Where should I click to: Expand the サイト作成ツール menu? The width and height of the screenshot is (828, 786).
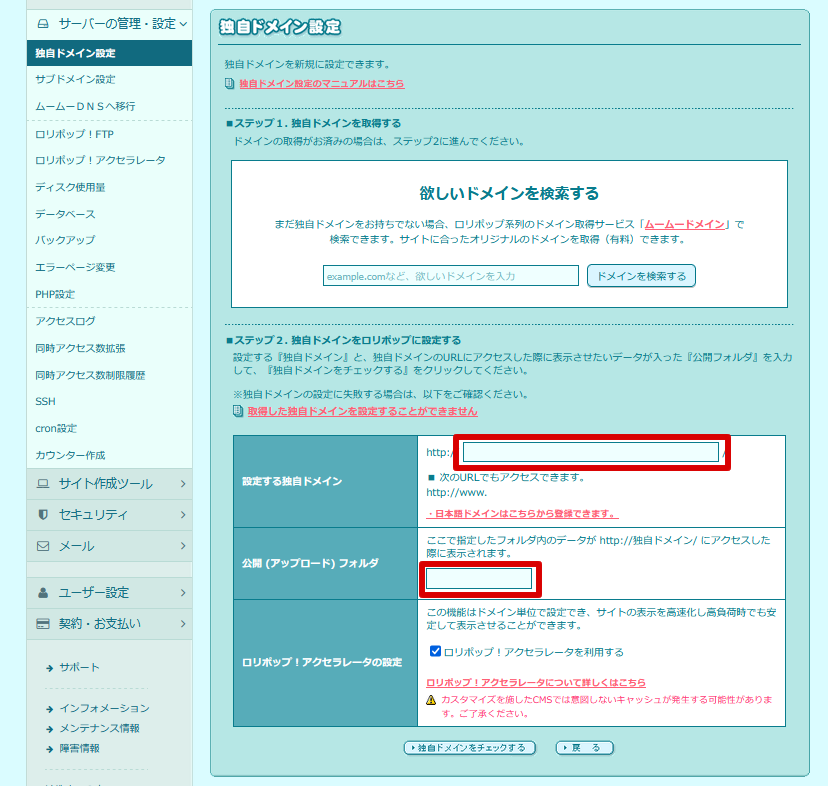(183, 484)
